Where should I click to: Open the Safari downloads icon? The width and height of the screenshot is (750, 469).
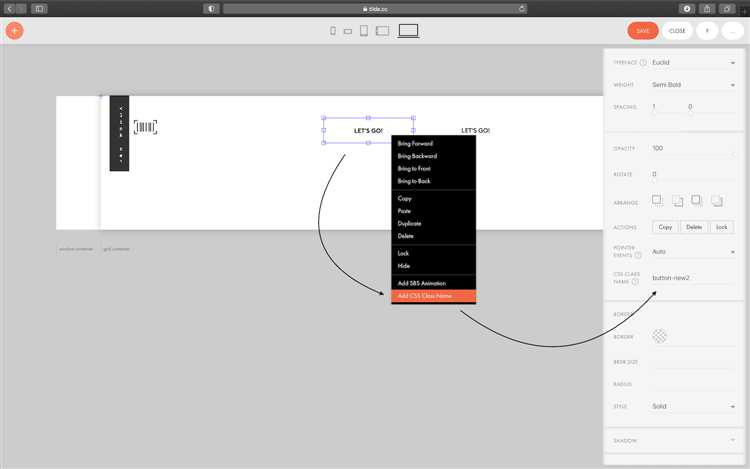point(686,9)
